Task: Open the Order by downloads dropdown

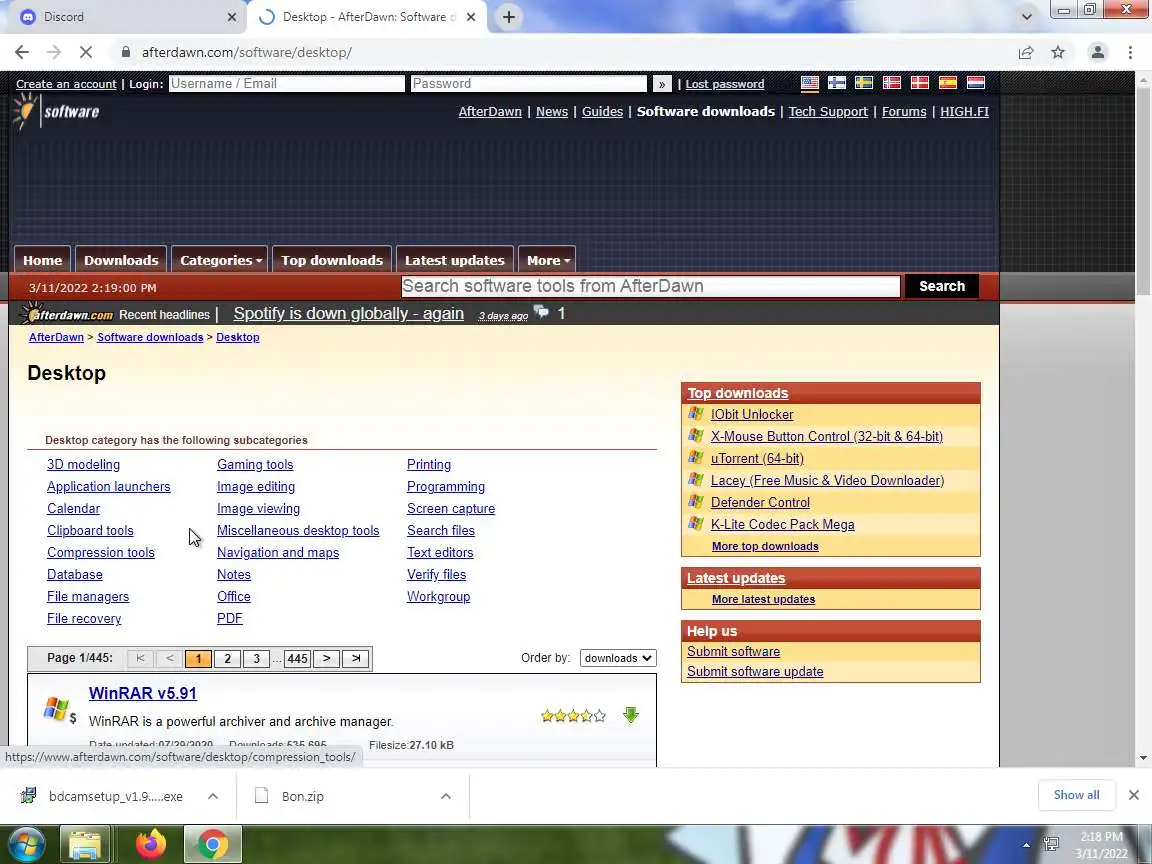Action: [x=618, y=658]
